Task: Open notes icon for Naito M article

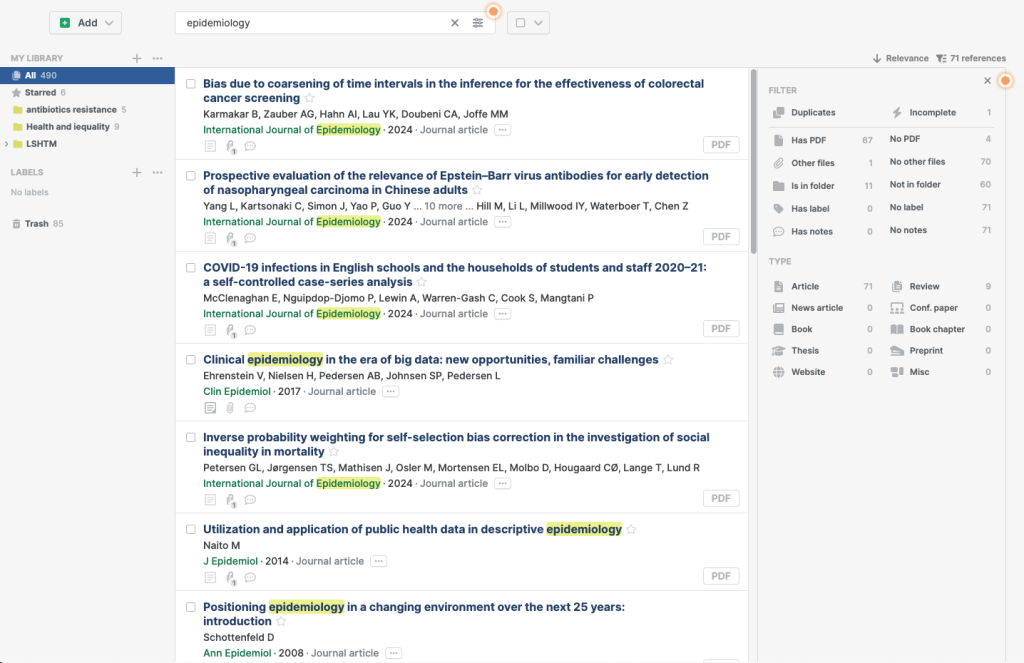Action: 210,577
